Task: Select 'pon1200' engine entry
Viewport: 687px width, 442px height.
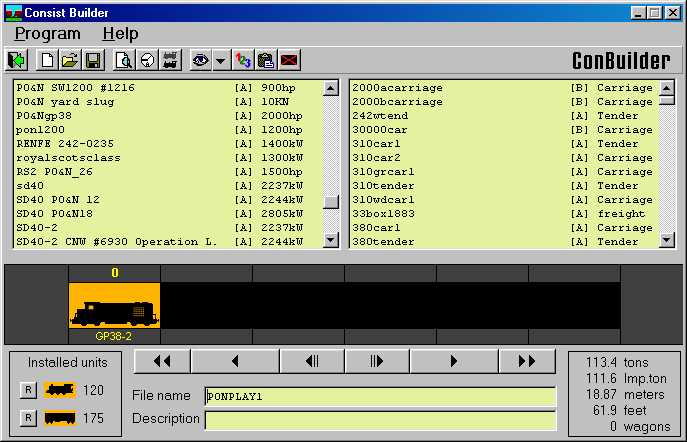Action: coord(168,130)
